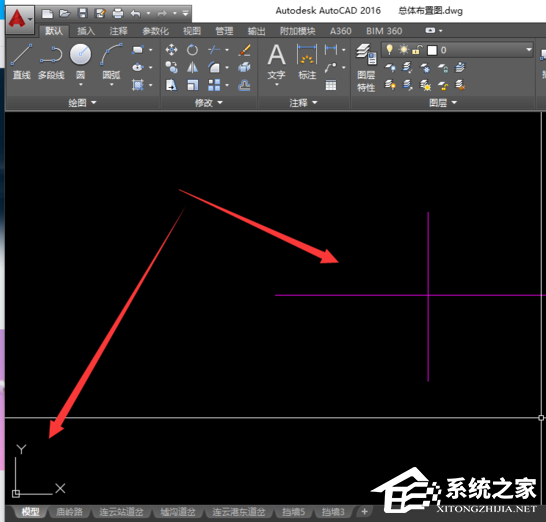Screen dimensions: 546x522
Task: Click New drawing in quick access toolbar
Action: tap(47, 14)
